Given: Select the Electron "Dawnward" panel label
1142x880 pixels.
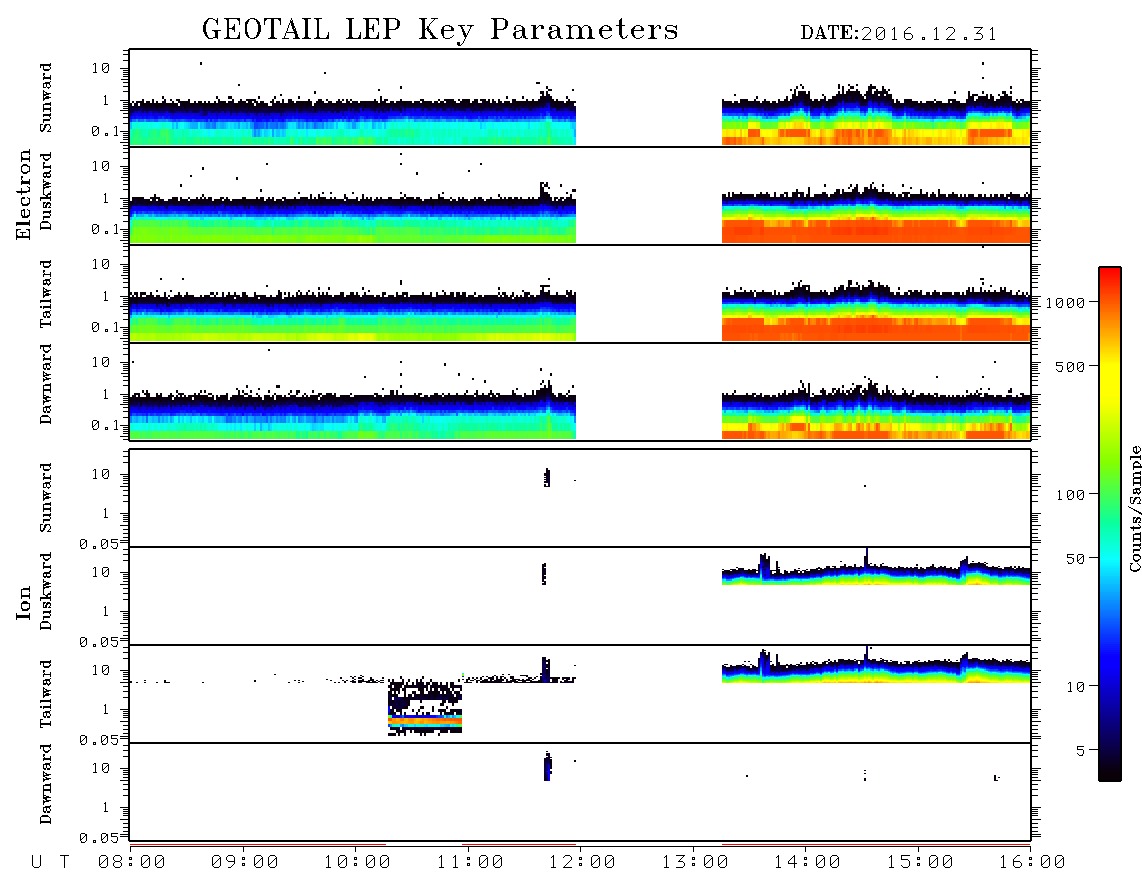Looking at the screenshot, I should click(46, 384).
